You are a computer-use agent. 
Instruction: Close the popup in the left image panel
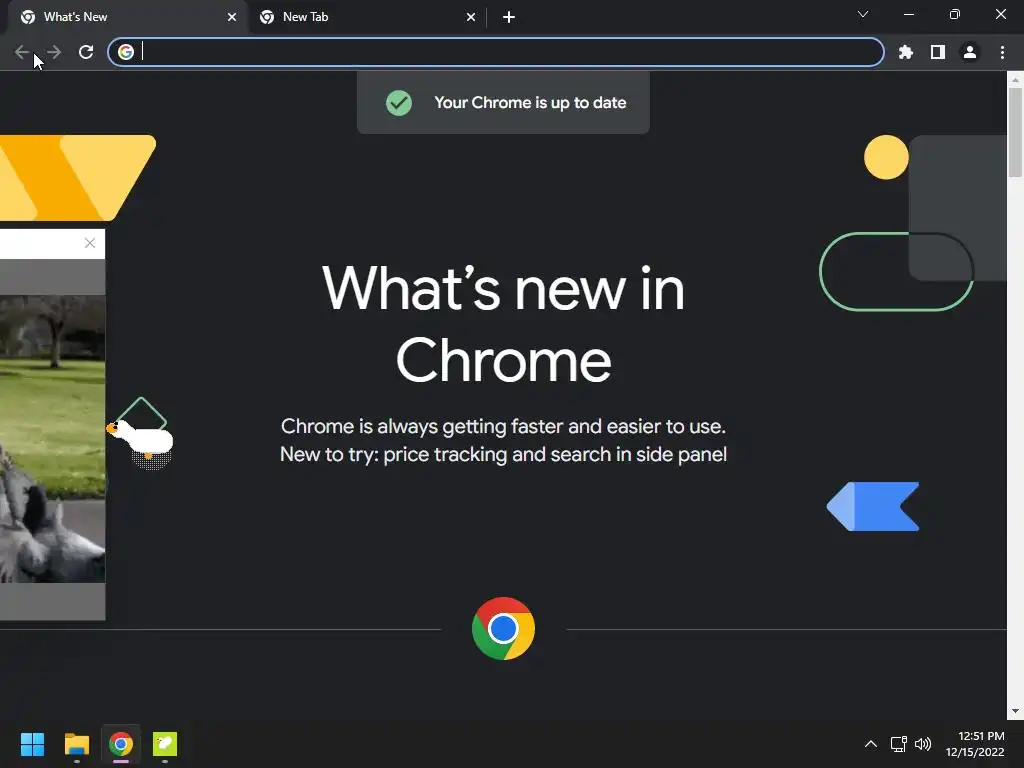[90, 243]
